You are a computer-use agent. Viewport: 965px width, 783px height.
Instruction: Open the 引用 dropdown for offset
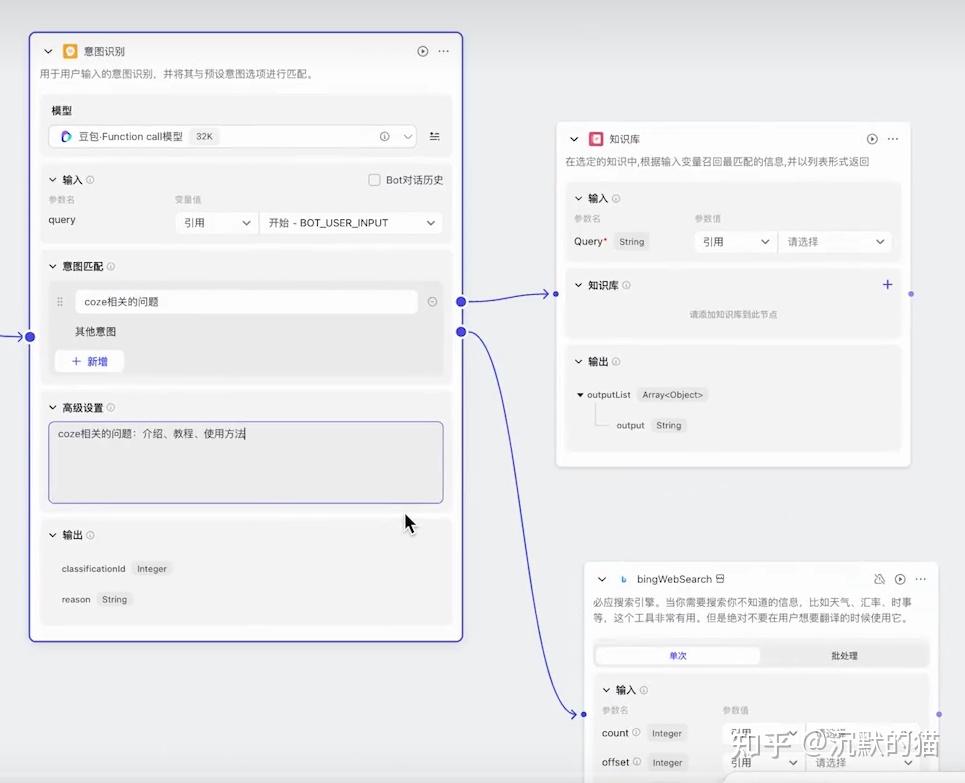(763, 763)
